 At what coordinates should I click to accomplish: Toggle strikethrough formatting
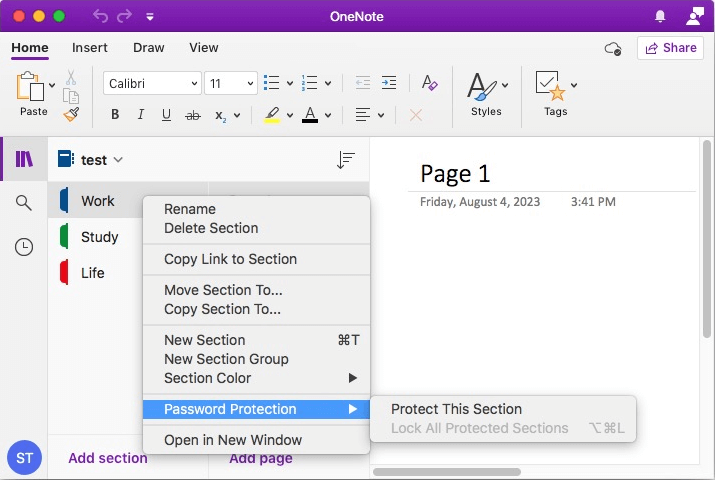coord(193,116)
